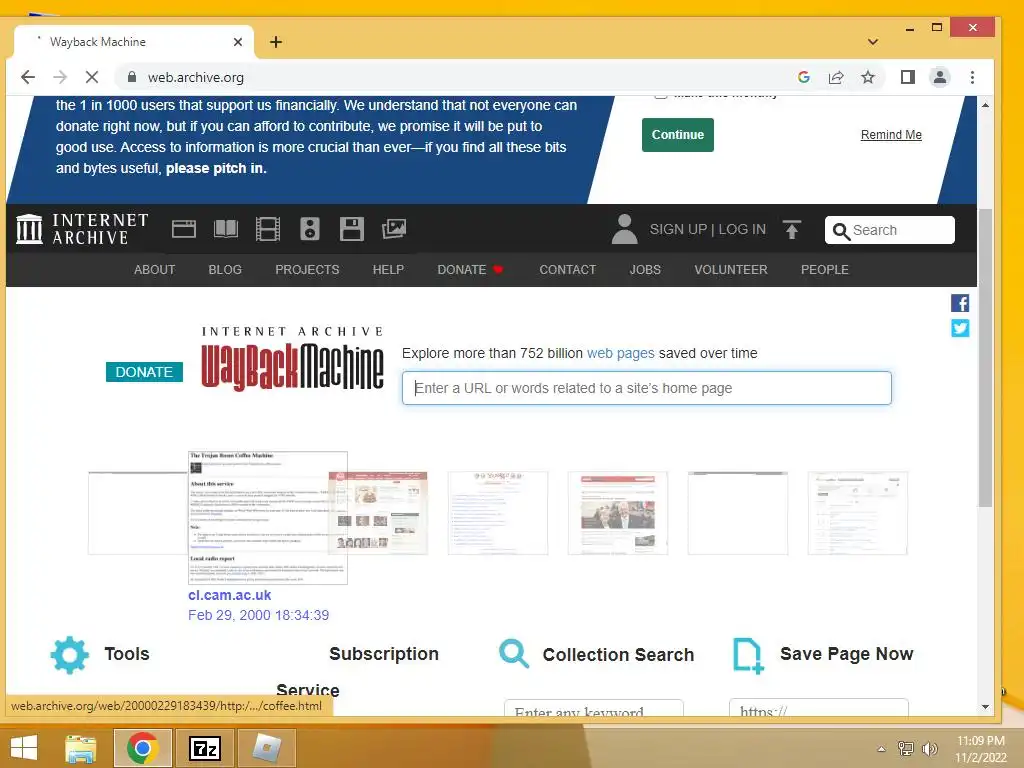
Task: Share on Twitter icon
Action: [x=960, y=328]
